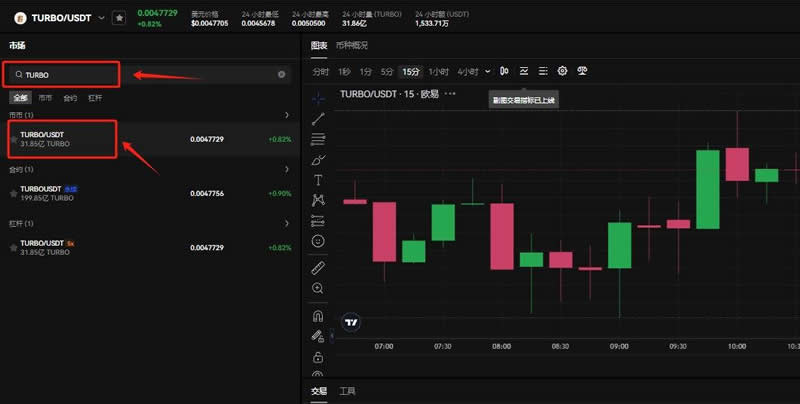This screenshot has width=800, height=404.
Task: Select the trend line drawing tool
Action: tap(318, 118)
